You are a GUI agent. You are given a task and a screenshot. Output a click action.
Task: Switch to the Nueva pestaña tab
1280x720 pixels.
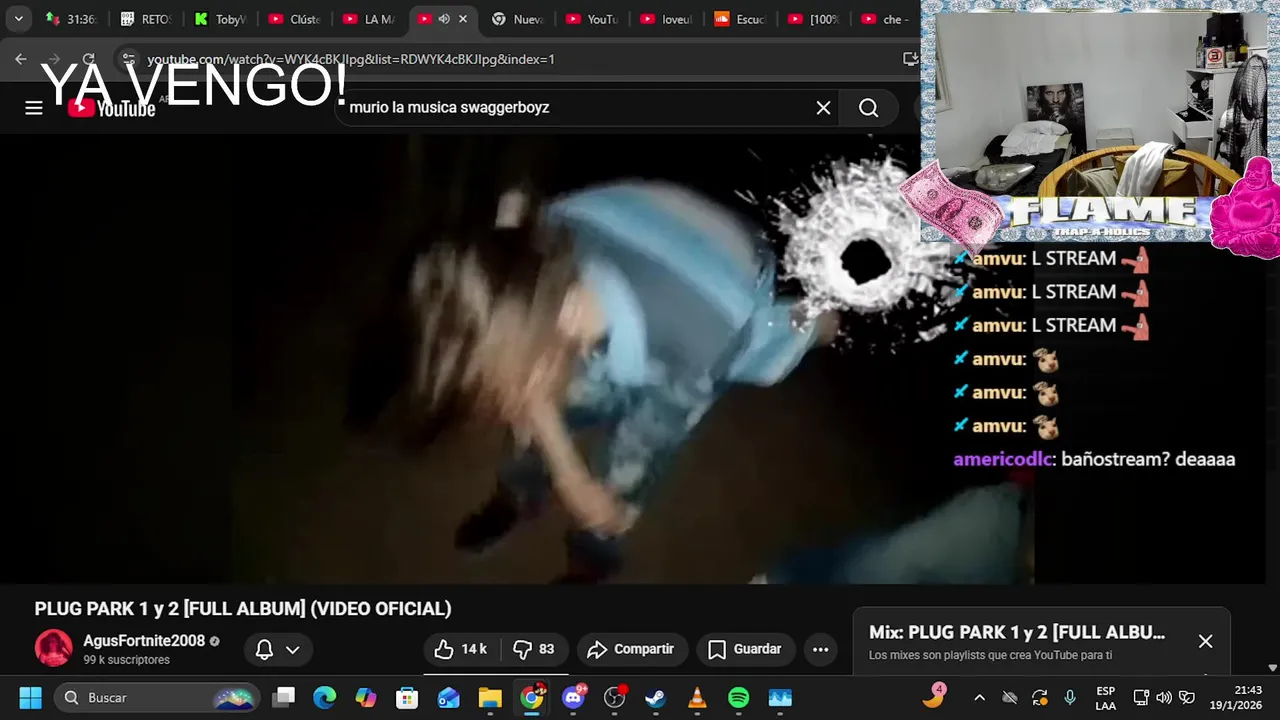(x=516, y=19)
